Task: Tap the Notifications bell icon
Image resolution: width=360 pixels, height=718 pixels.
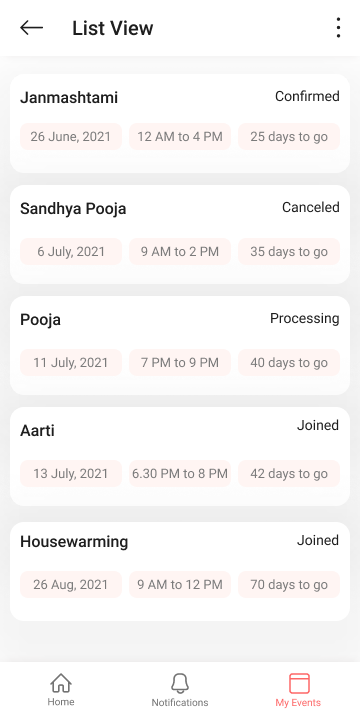Action: 180,684
